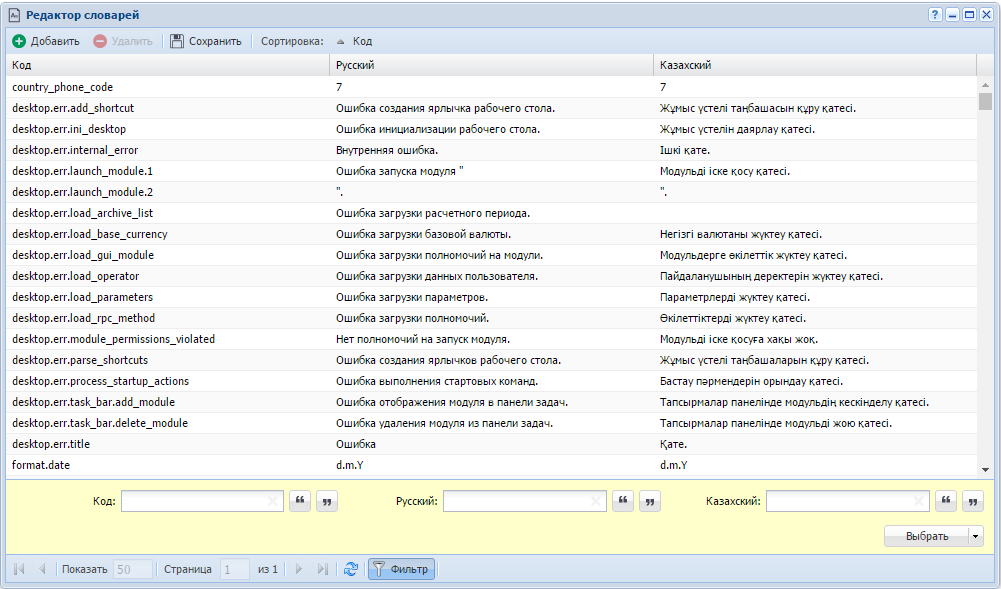Sort by the Казахский column header
This screenshot has height=589, width=1001.
click(x=814, y=65)
